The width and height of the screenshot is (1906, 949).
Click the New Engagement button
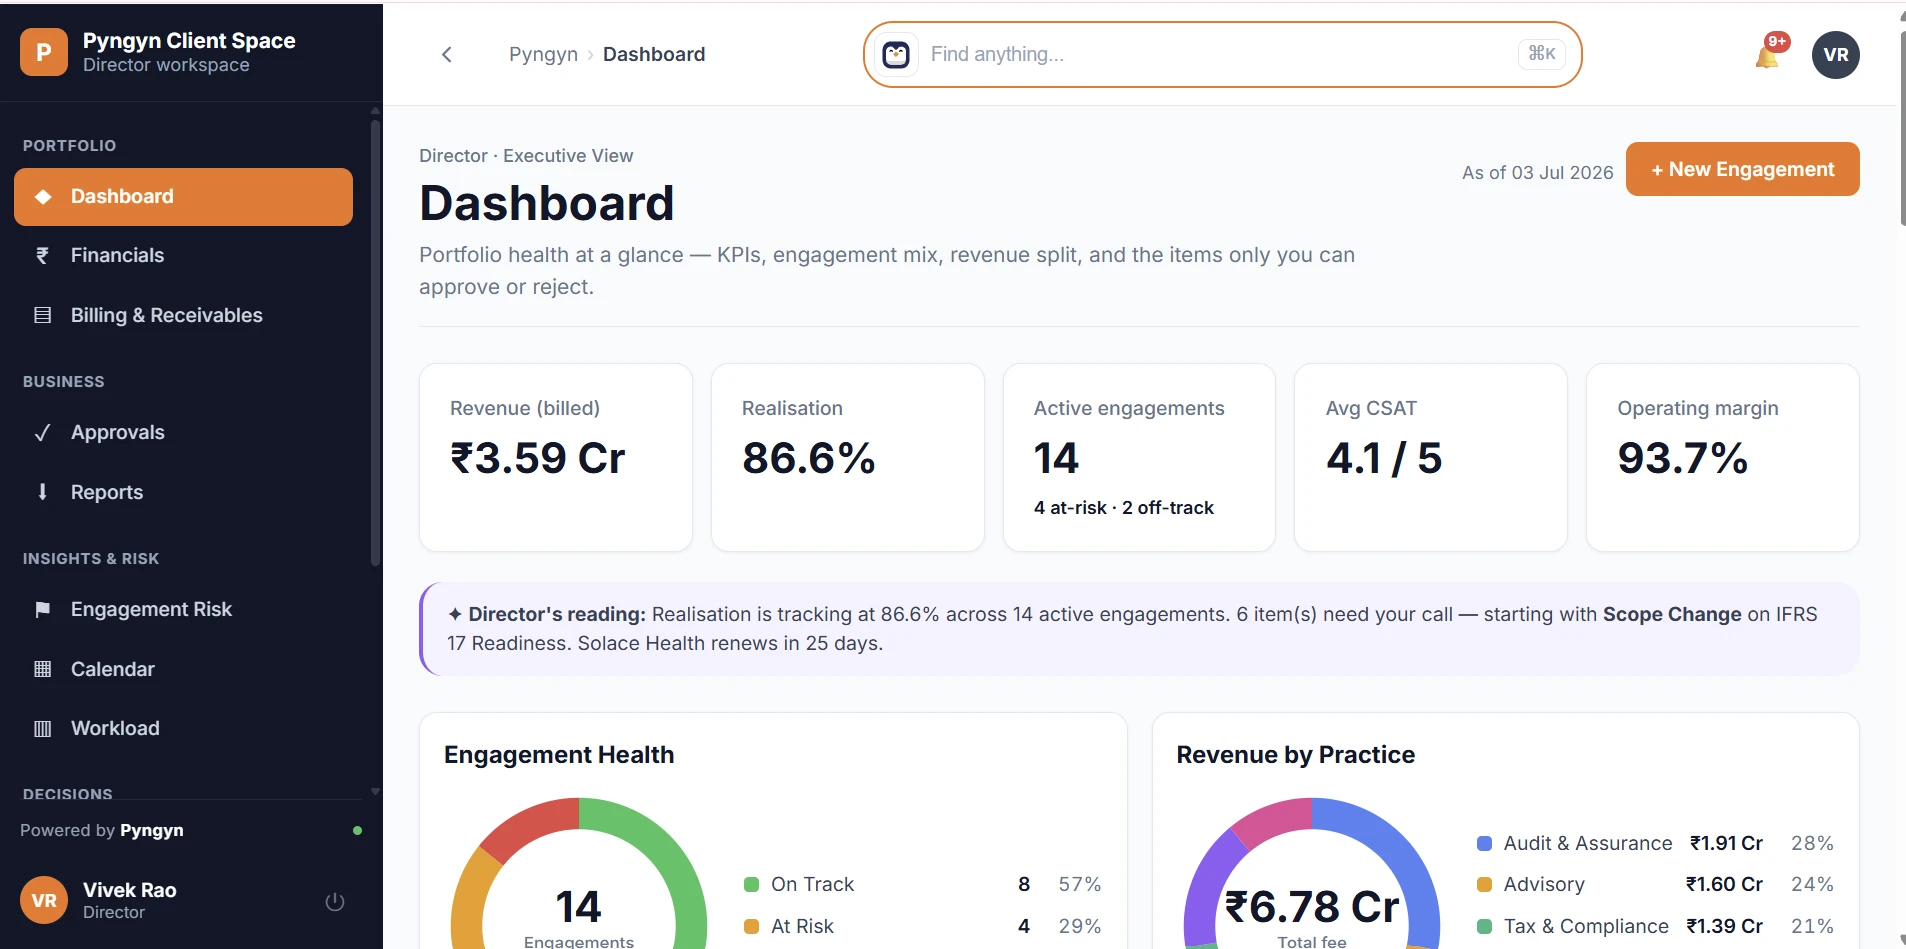point(1742,169)
